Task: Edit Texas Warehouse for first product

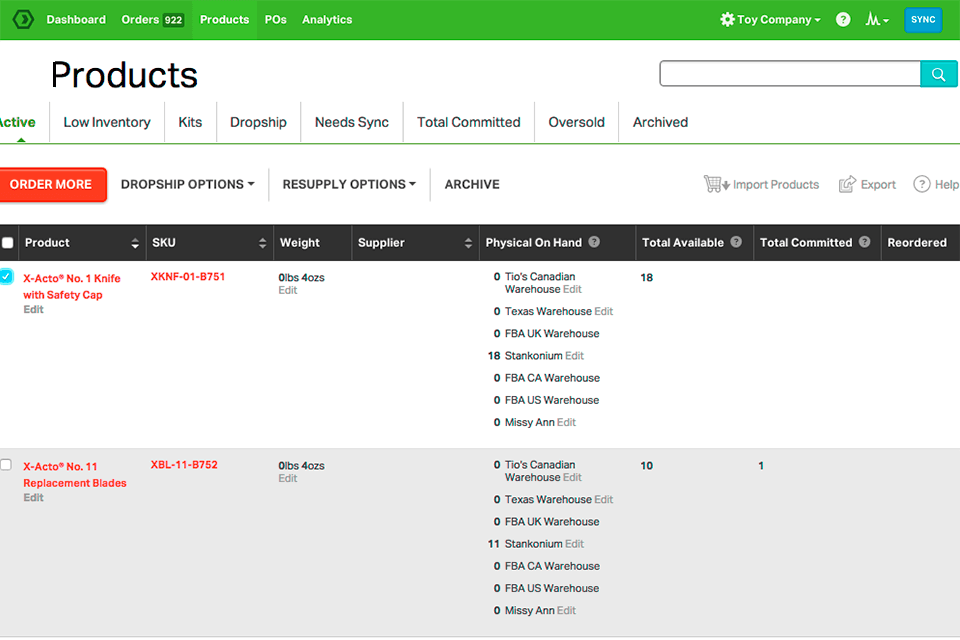Action: (603, 312)
